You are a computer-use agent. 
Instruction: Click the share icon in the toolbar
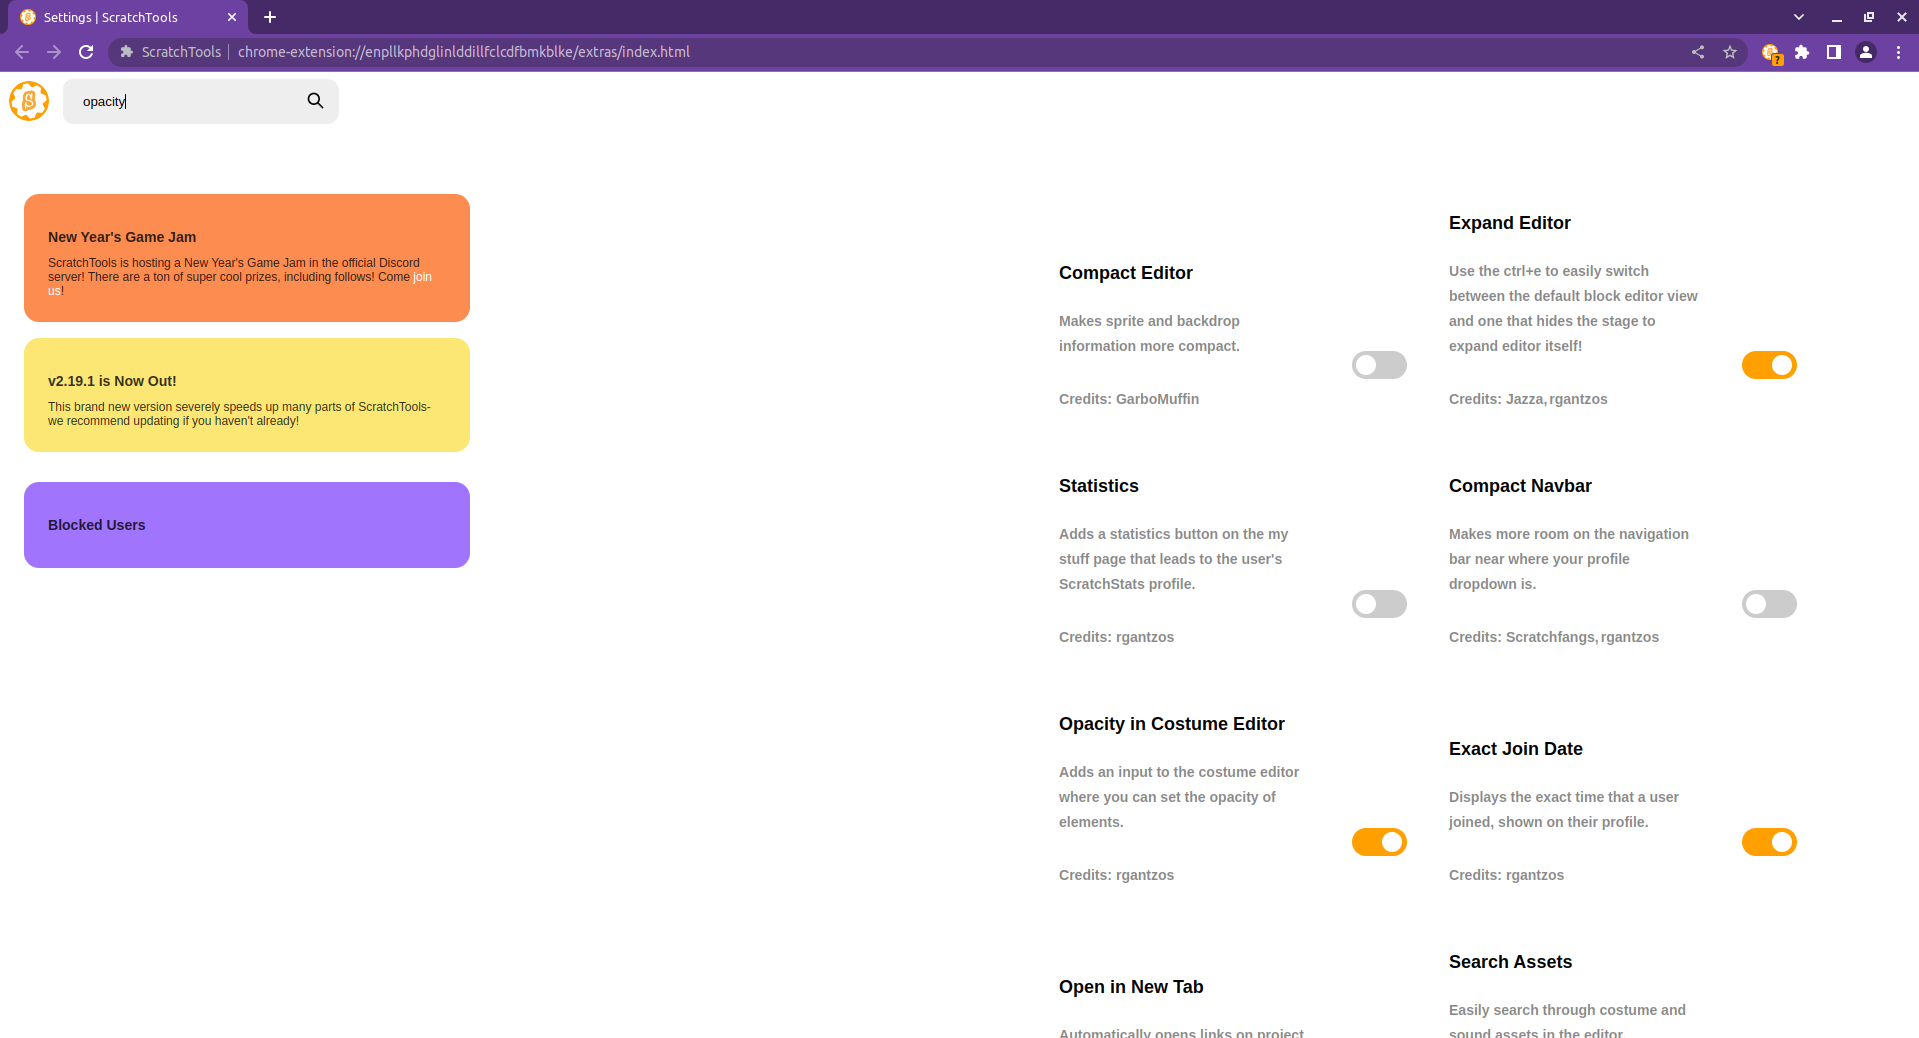(1697, 52)
